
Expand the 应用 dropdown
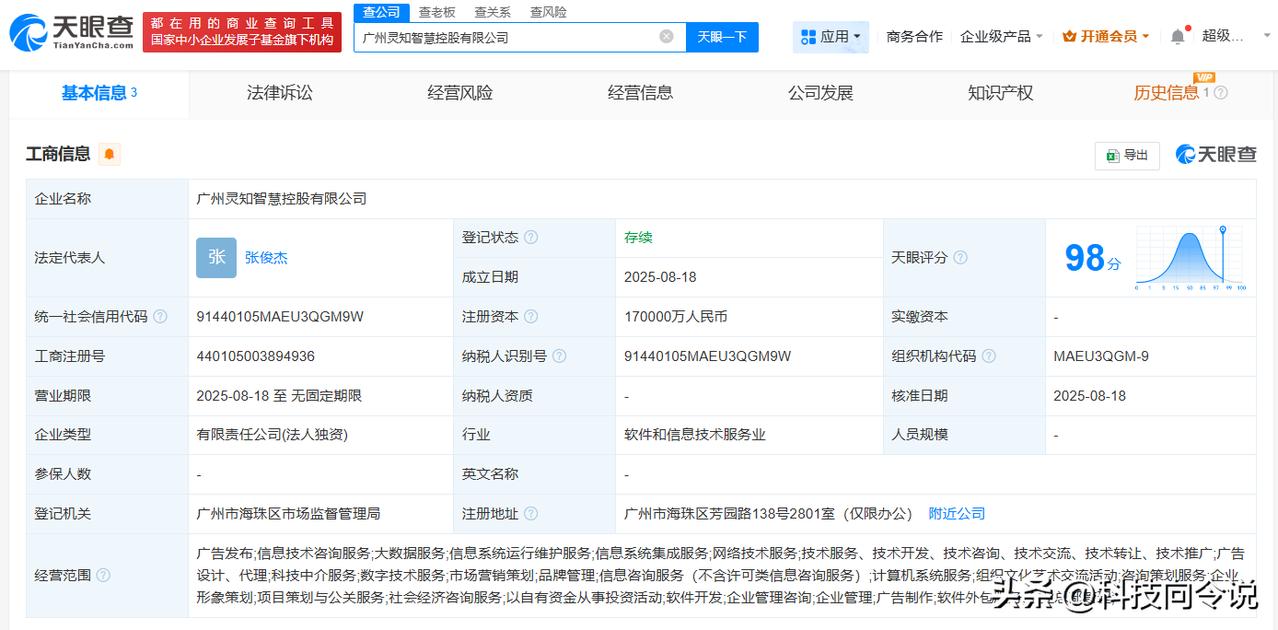point(831,37)
